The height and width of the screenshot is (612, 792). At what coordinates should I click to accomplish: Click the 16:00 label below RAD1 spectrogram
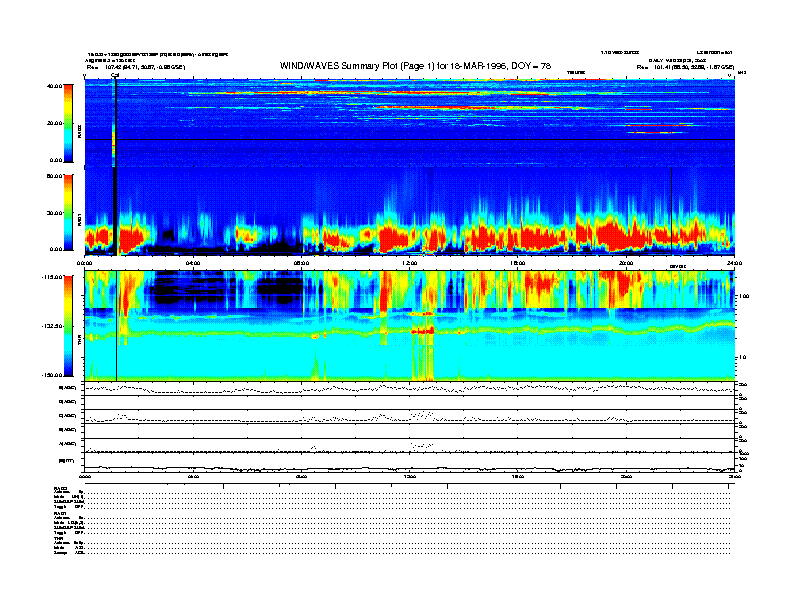coord(518,263)
